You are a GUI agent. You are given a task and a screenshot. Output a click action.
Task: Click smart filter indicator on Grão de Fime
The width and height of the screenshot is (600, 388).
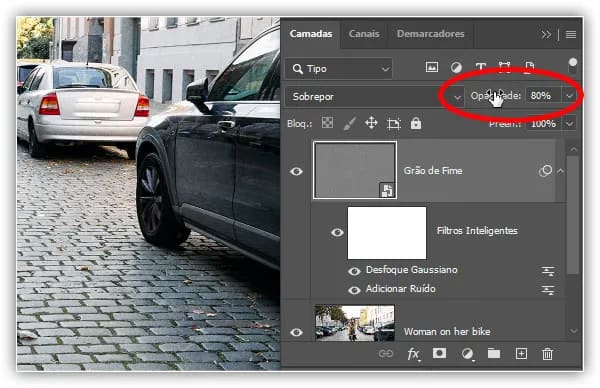pos(545,171)
